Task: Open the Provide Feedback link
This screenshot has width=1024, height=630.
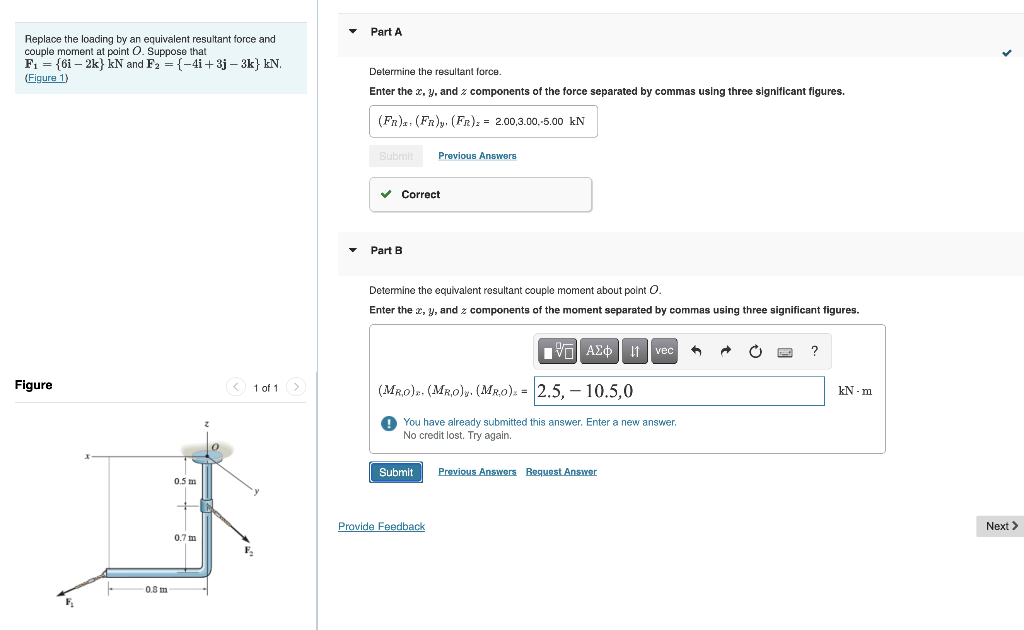Action: (x=381, y=527)
